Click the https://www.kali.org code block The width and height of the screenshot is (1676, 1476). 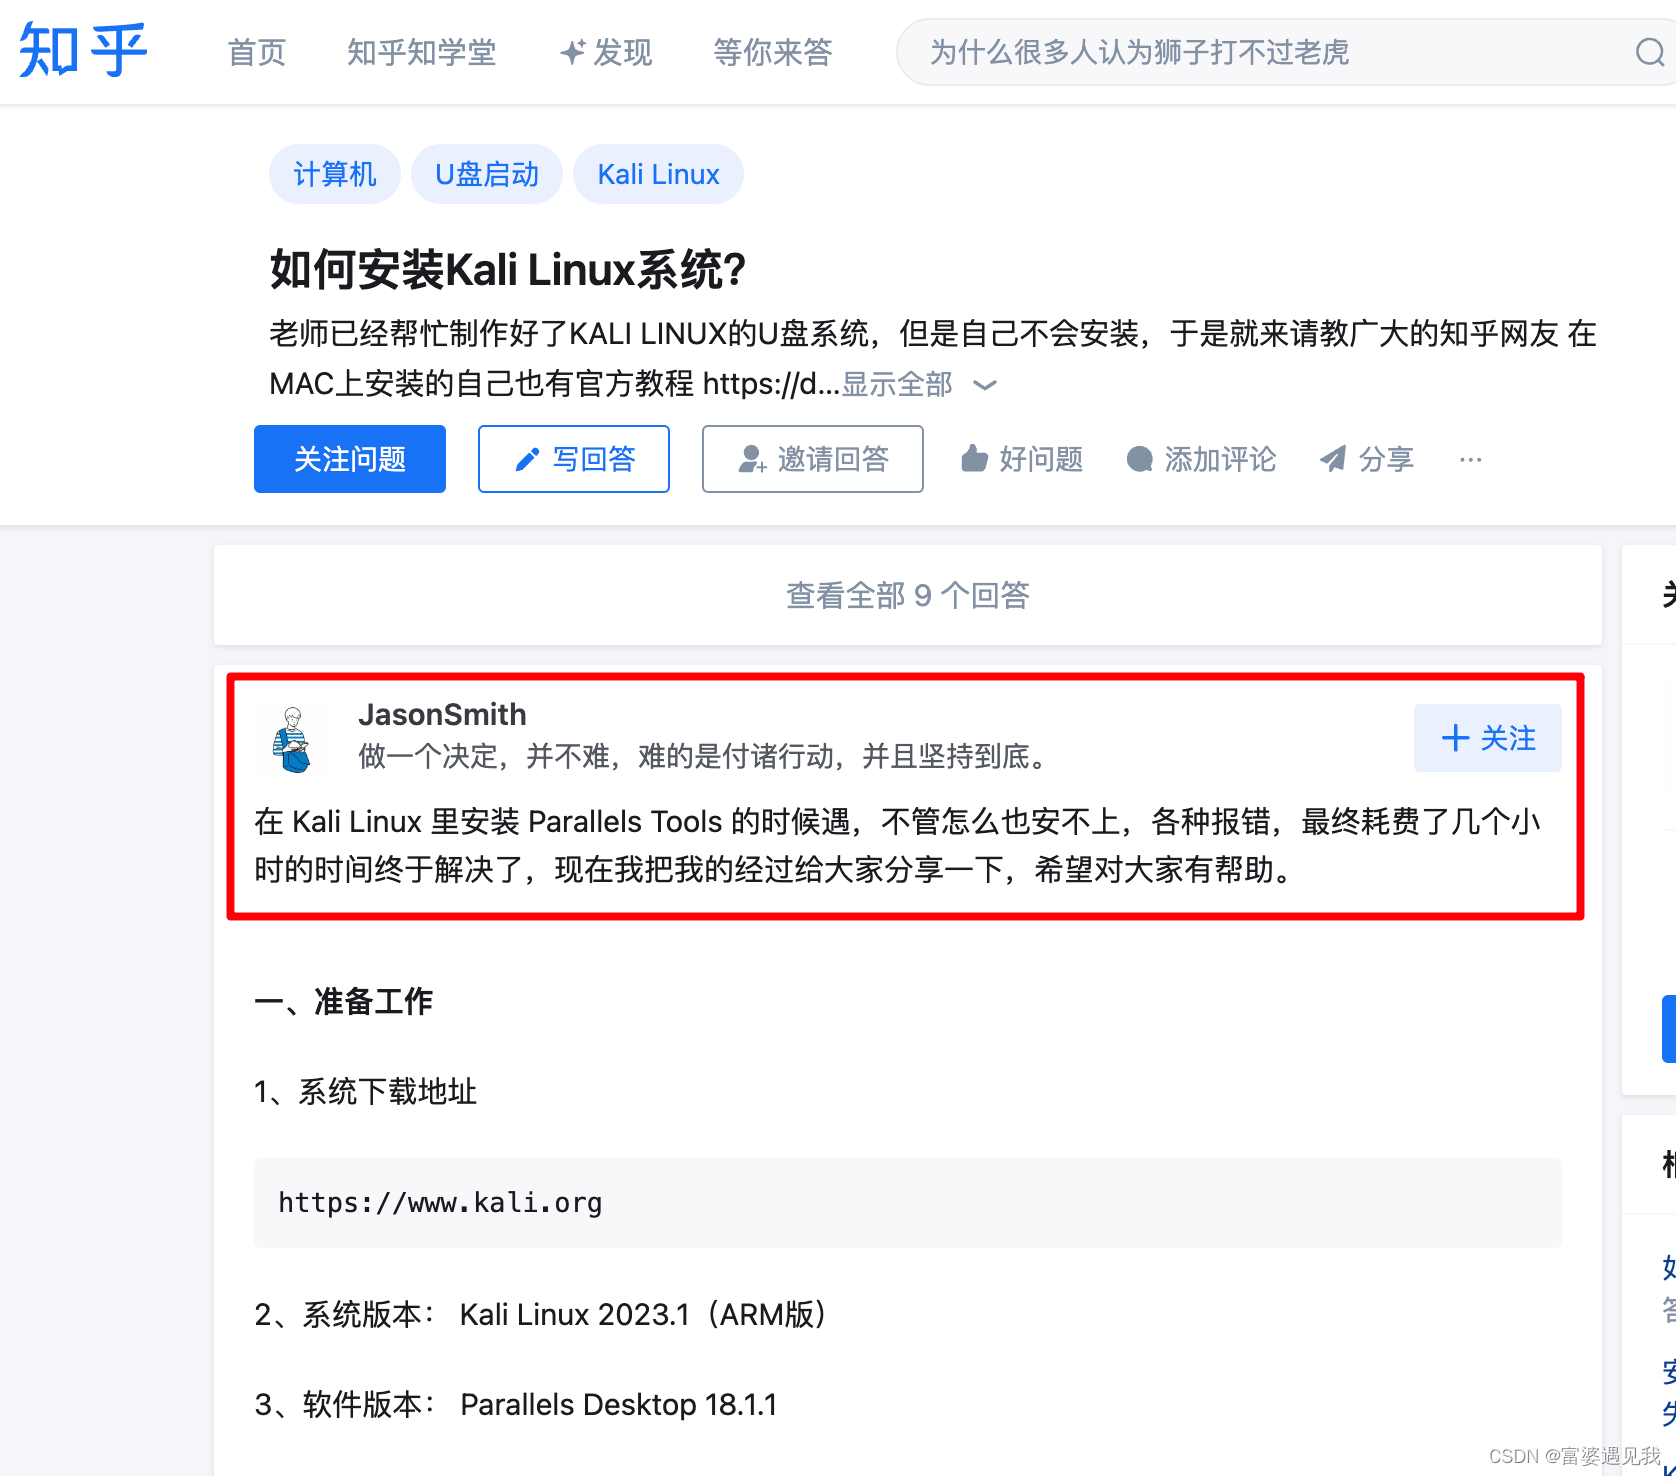click(908, 1202)
